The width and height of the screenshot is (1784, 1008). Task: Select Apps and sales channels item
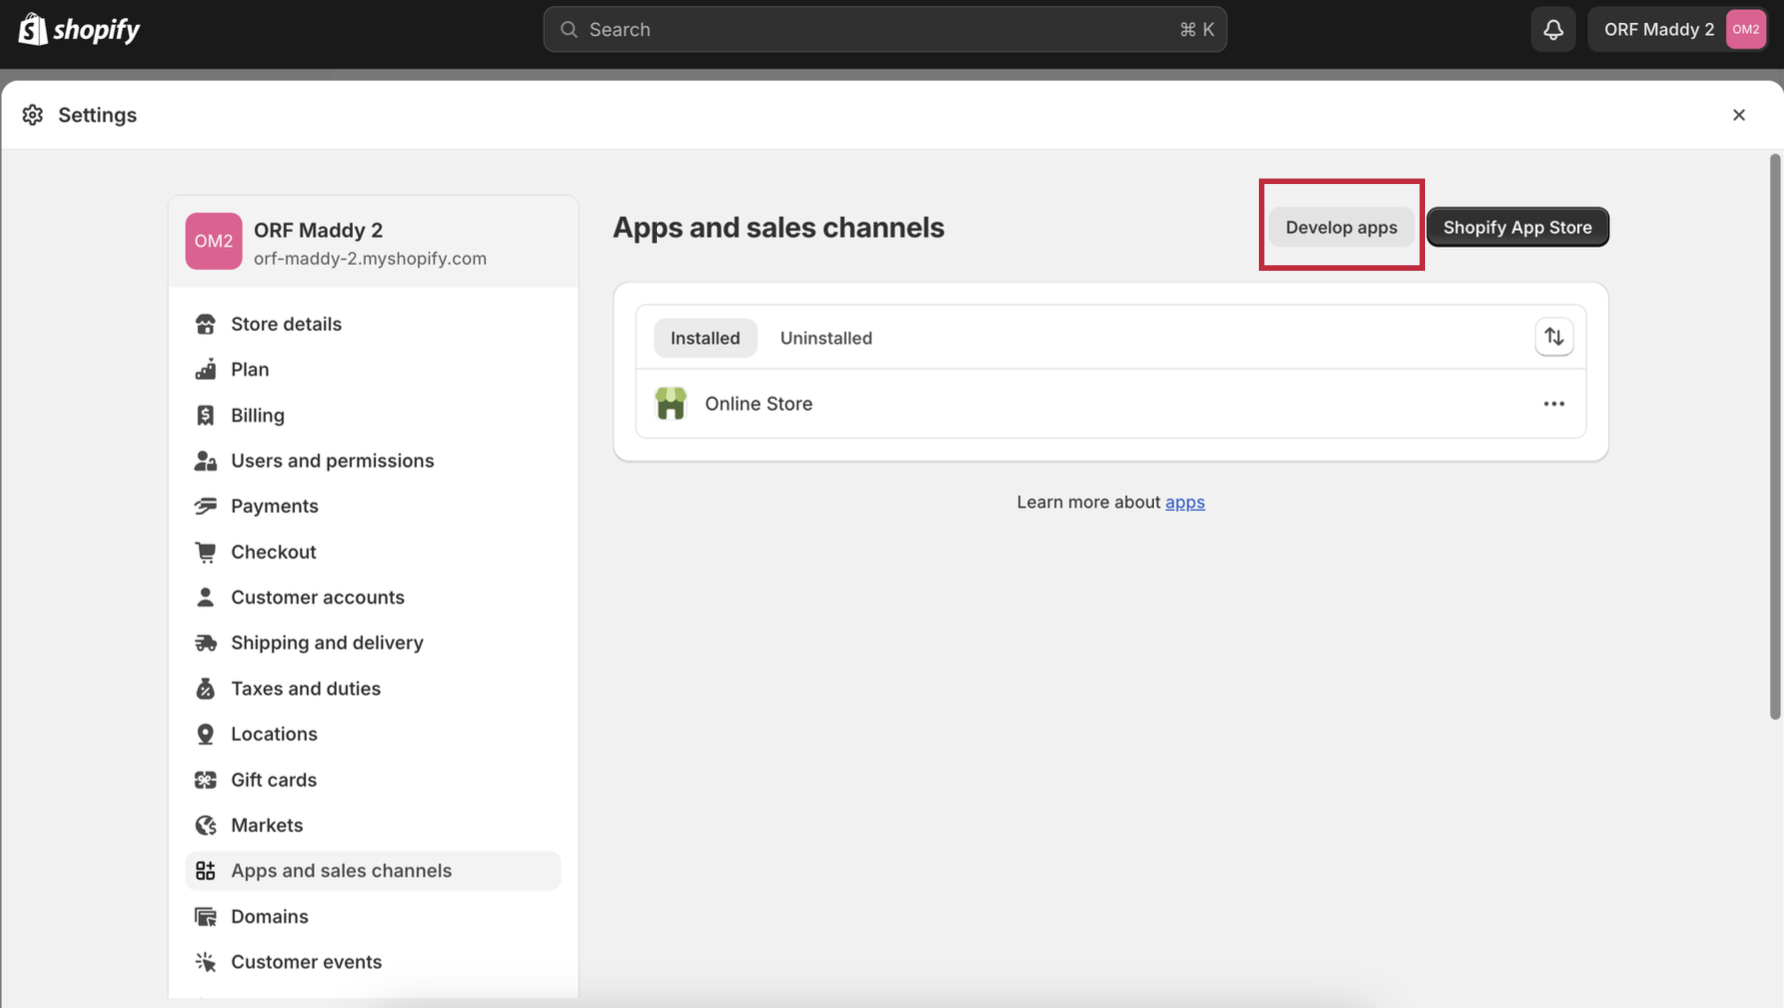click(373, 871)
